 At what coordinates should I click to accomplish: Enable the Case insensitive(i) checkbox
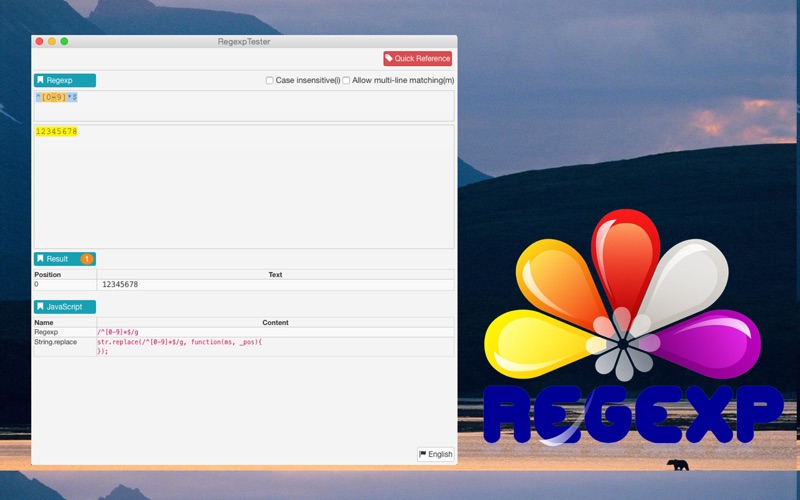(x=269, y=80)
